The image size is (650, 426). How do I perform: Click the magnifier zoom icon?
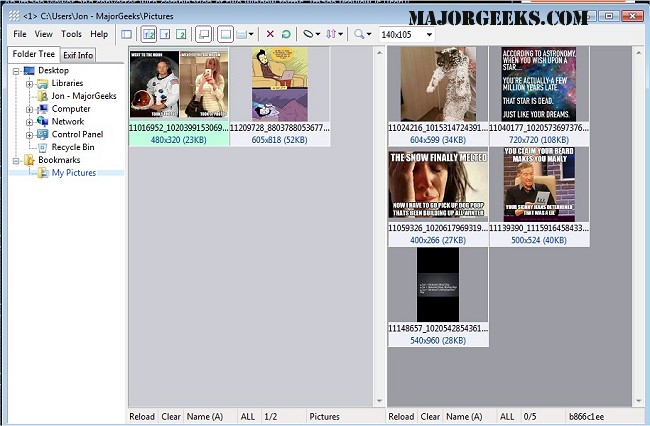point(359,34)
